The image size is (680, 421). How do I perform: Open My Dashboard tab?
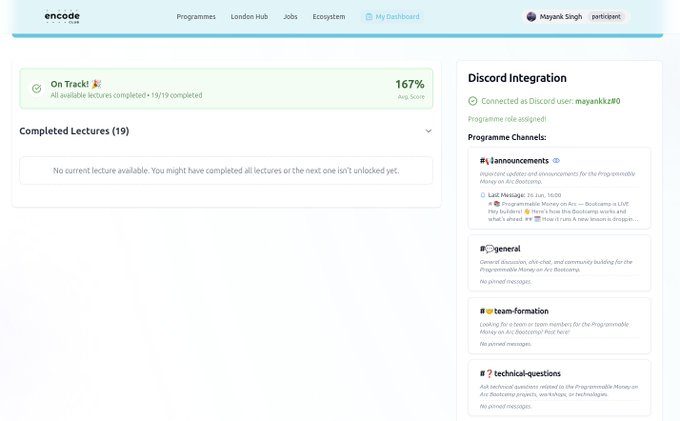pyautogui.click(x=392, y=16)
